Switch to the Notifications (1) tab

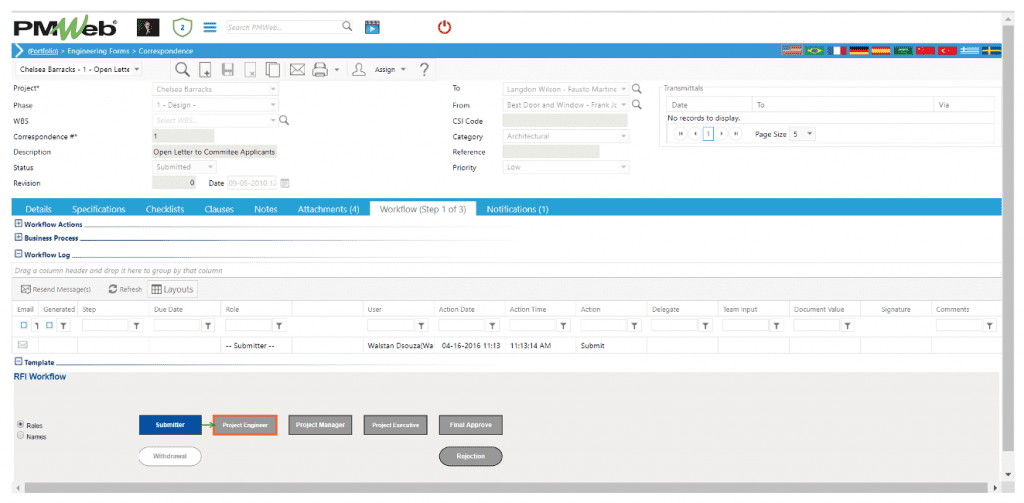click(x=517, y=209)
